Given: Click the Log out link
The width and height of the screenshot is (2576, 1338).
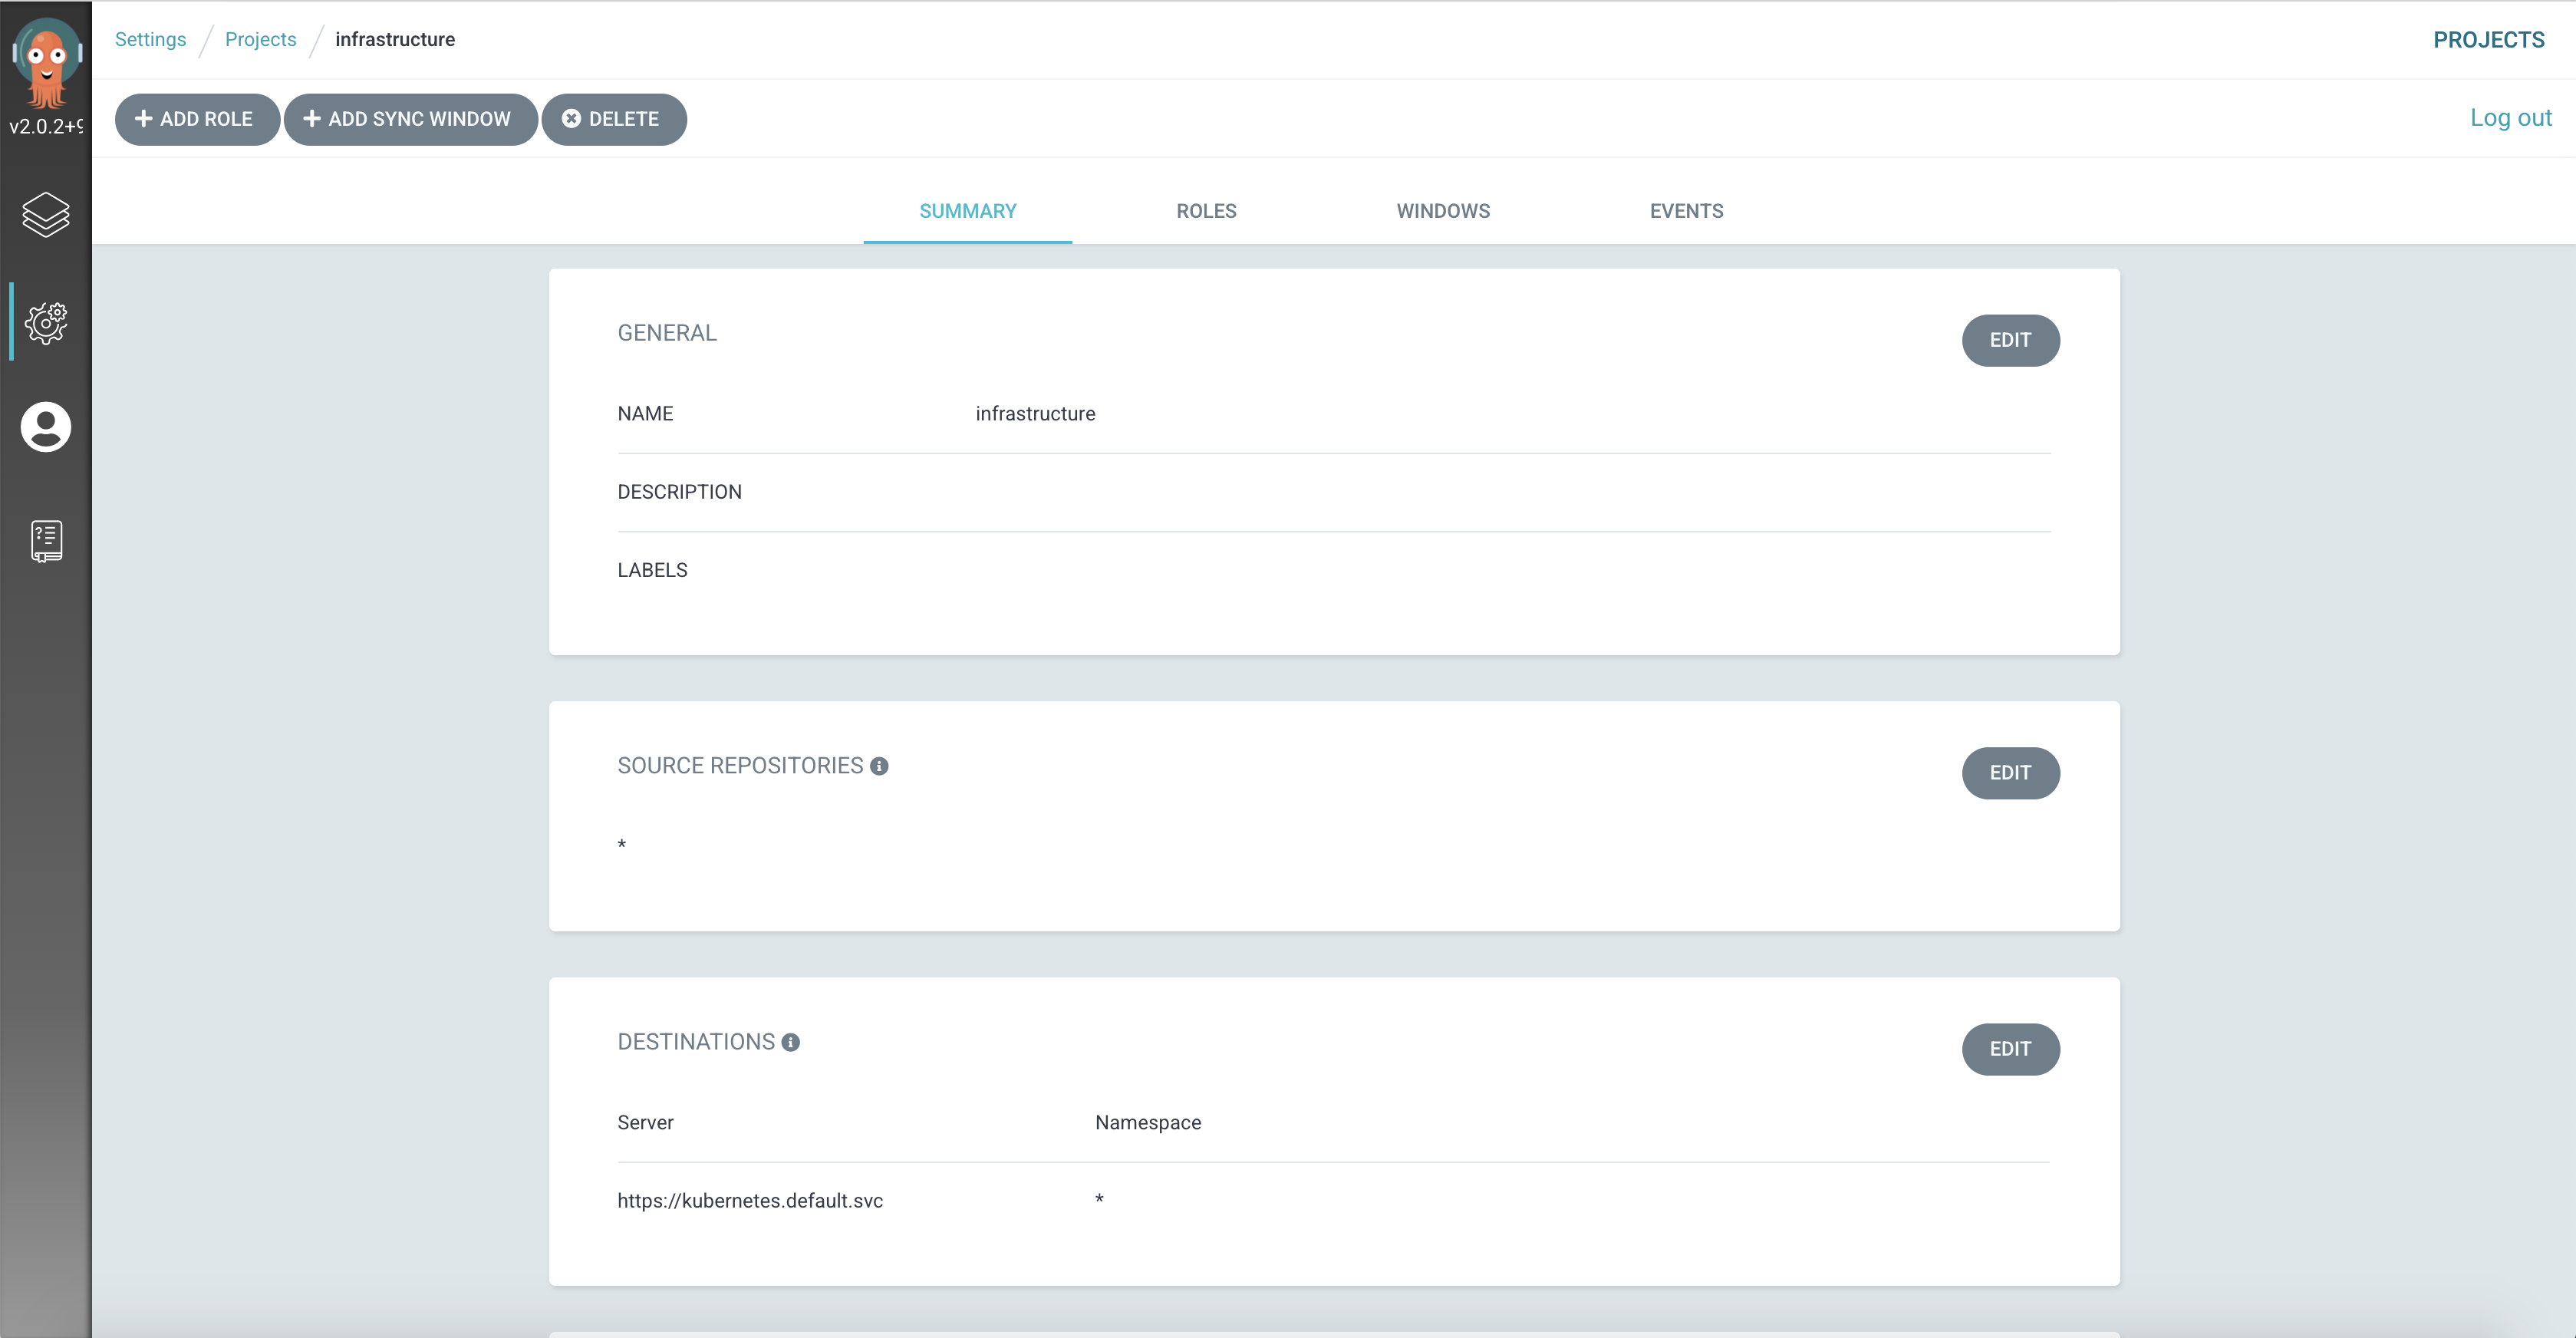Looking at the screenshot, I should coord(2510,118).
